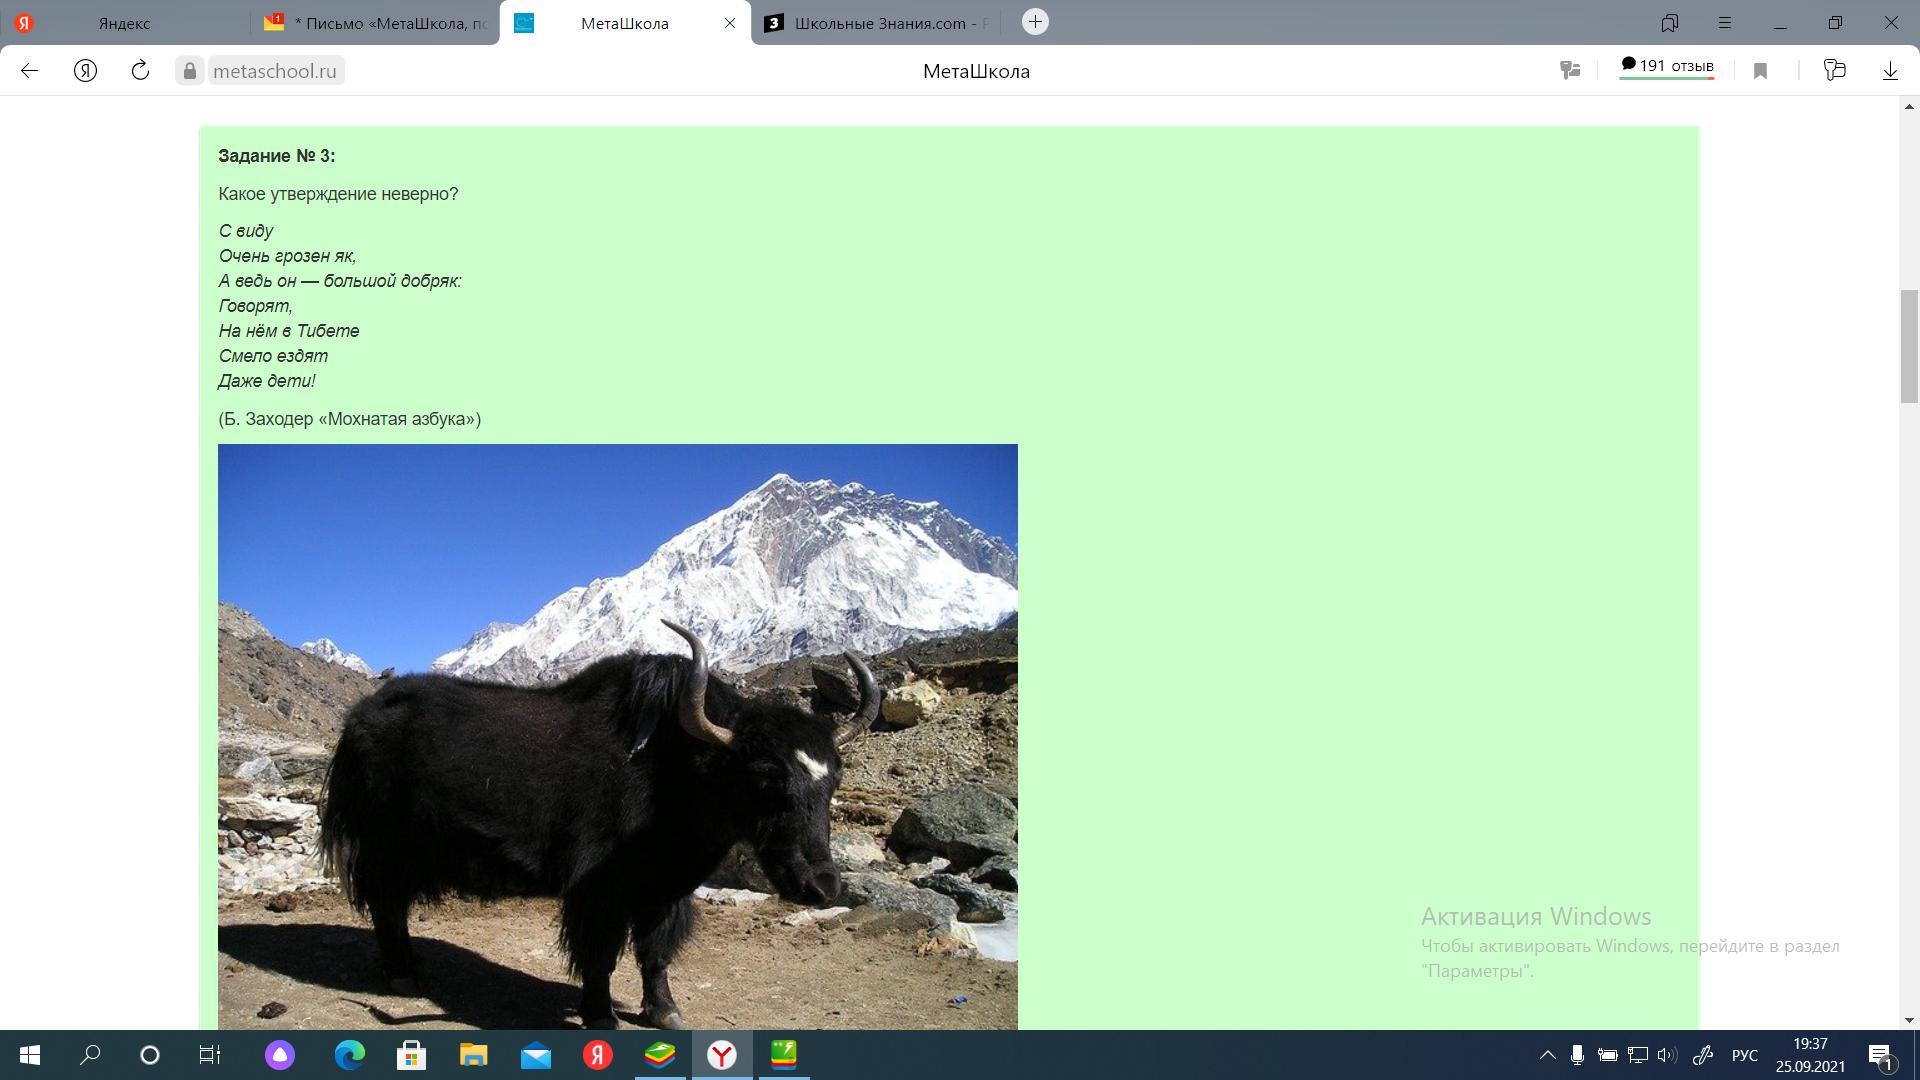
Task: Check the battery status icon
Action: click(x=1607, y=1055)
